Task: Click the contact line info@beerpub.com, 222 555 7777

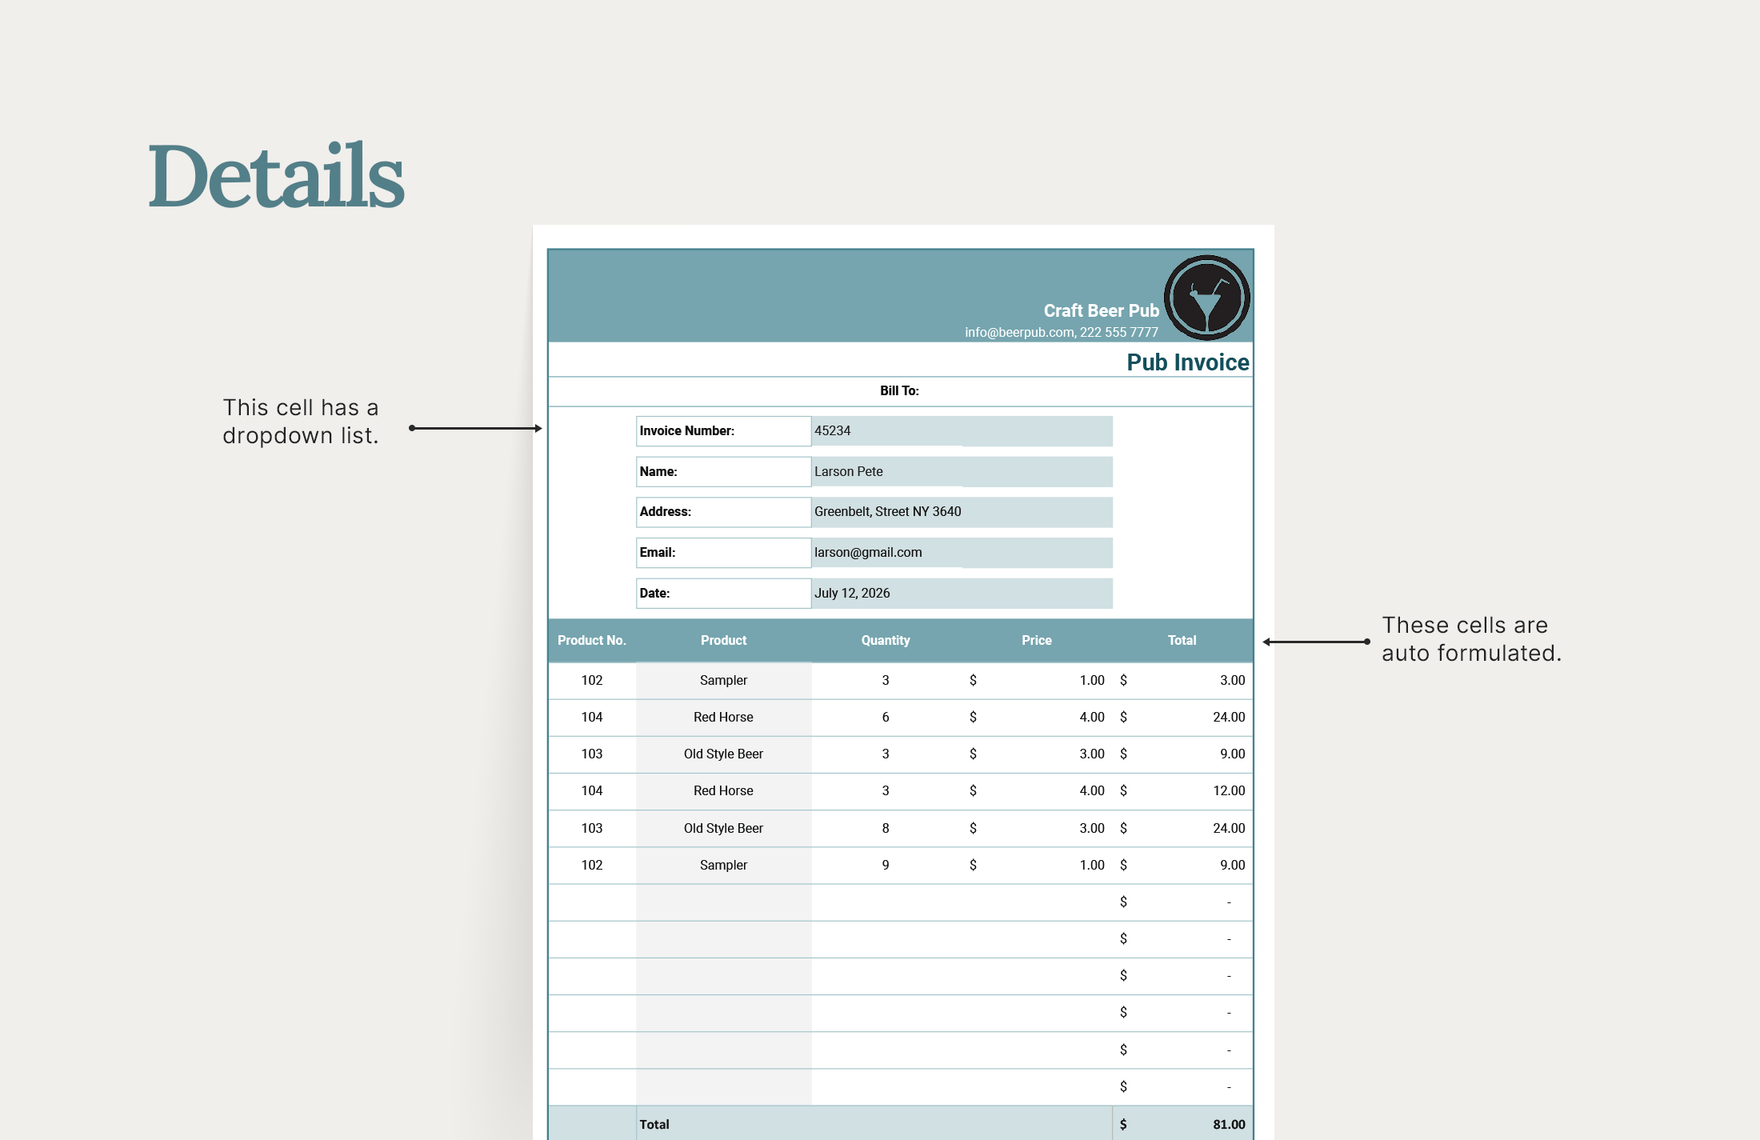Action: 1061,332
